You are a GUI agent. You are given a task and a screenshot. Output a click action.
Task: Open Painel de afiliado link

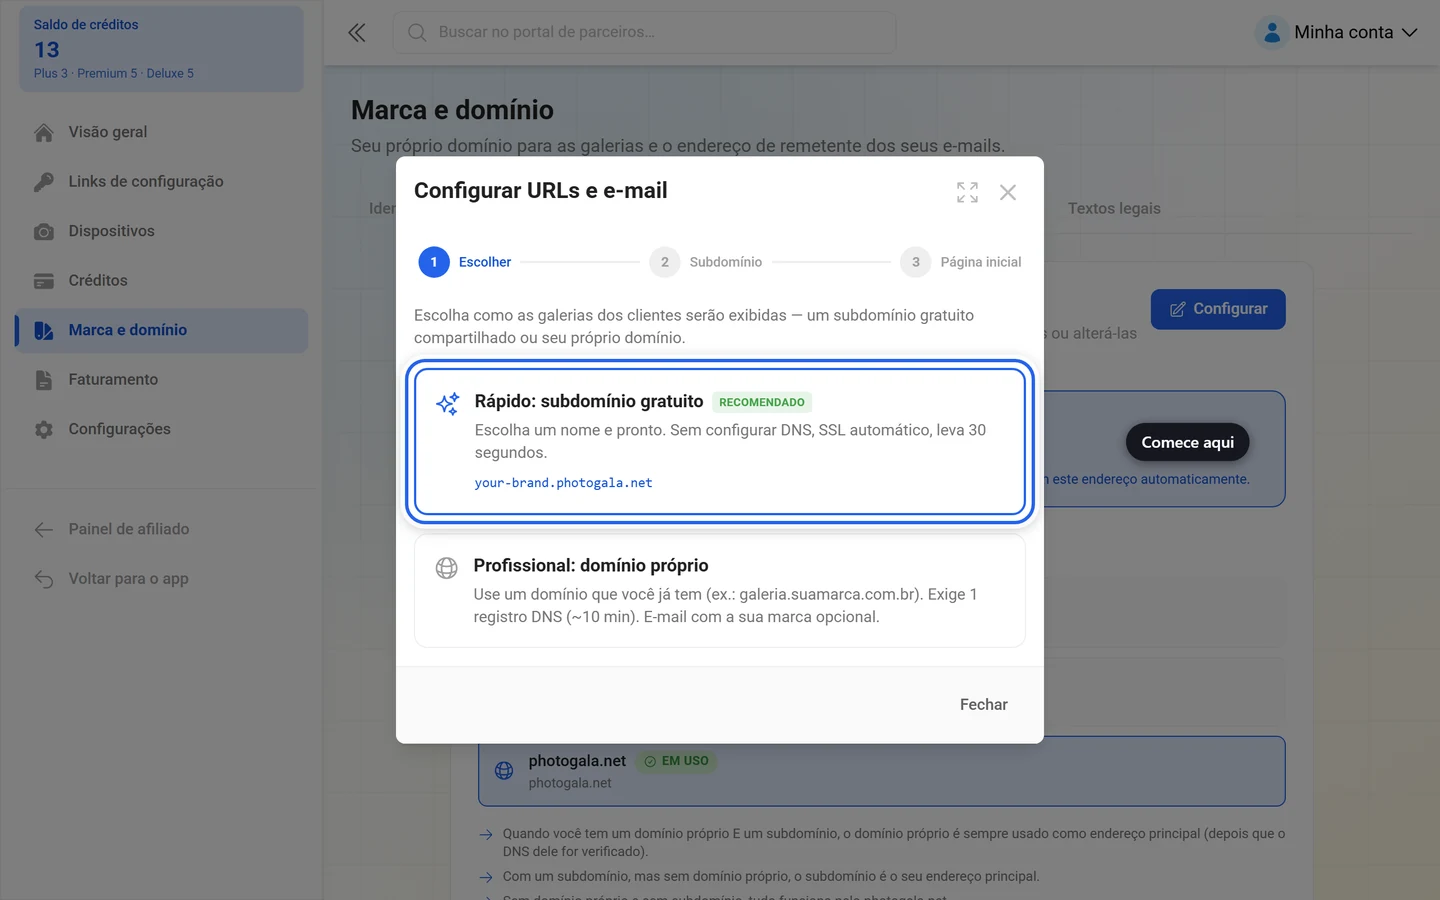[162, 529]
